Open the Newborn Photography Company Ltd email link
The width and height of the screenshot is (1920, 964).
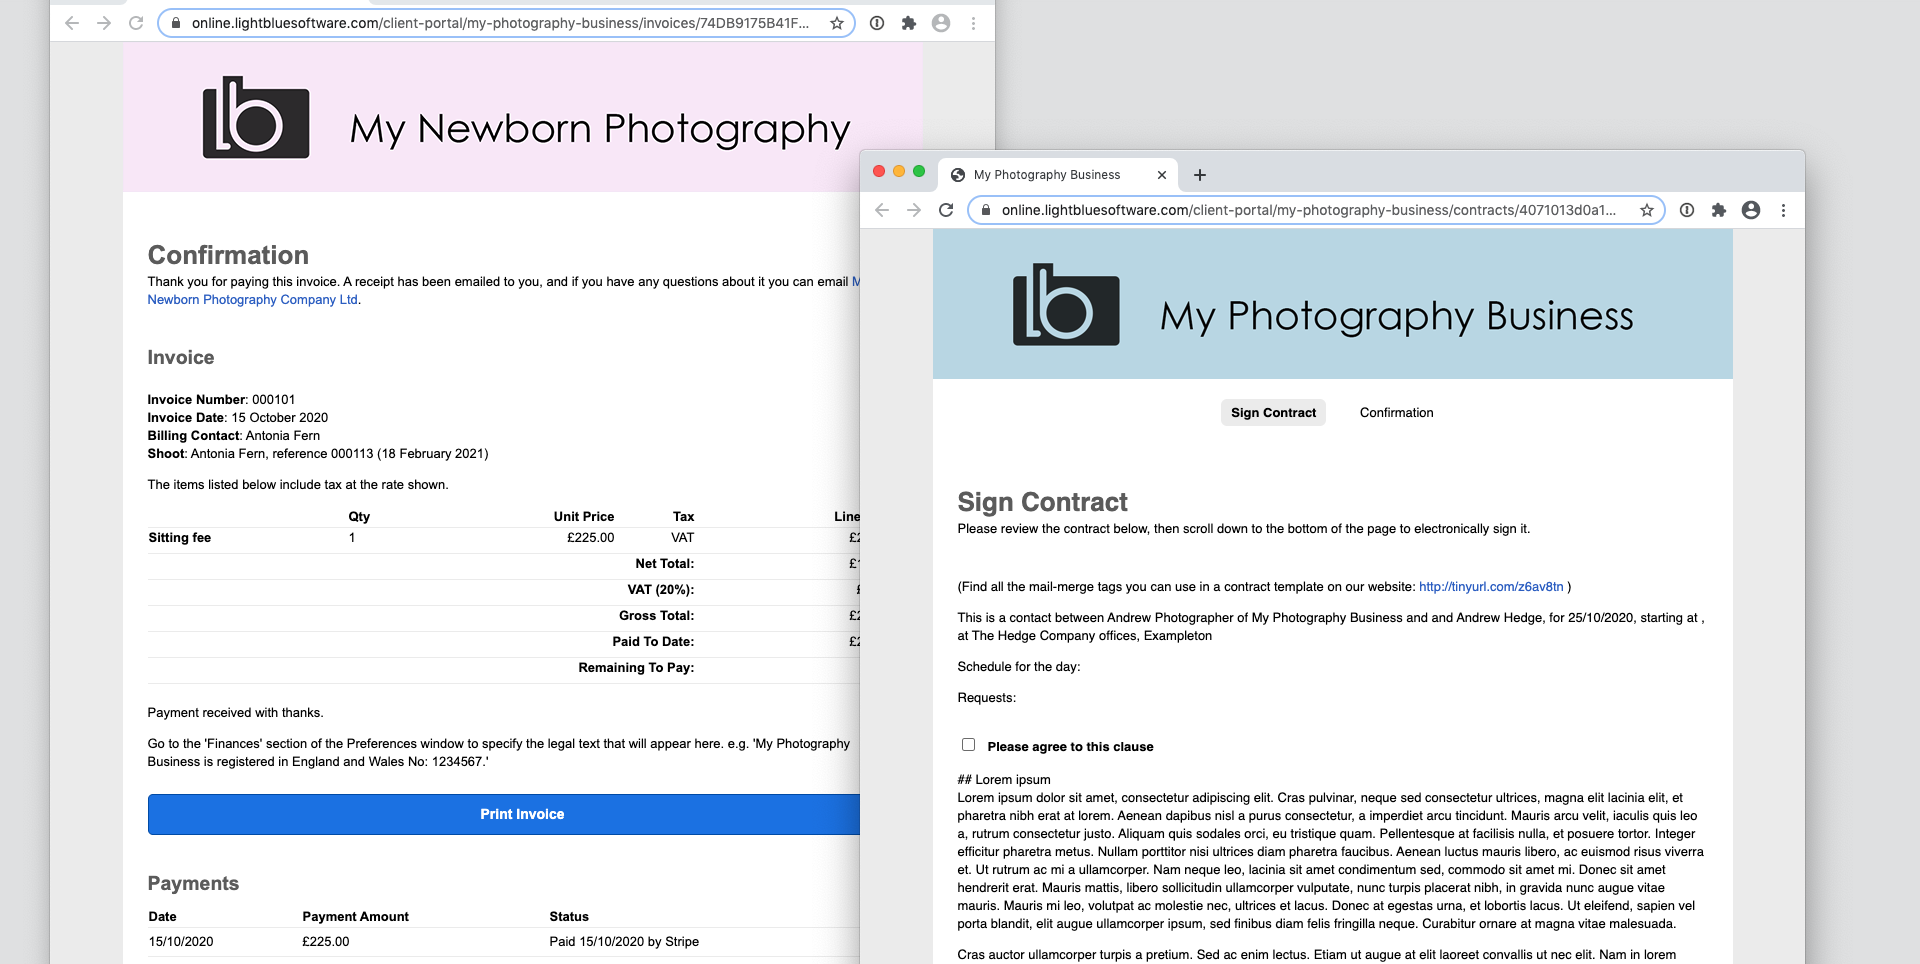tap(252, 300)
